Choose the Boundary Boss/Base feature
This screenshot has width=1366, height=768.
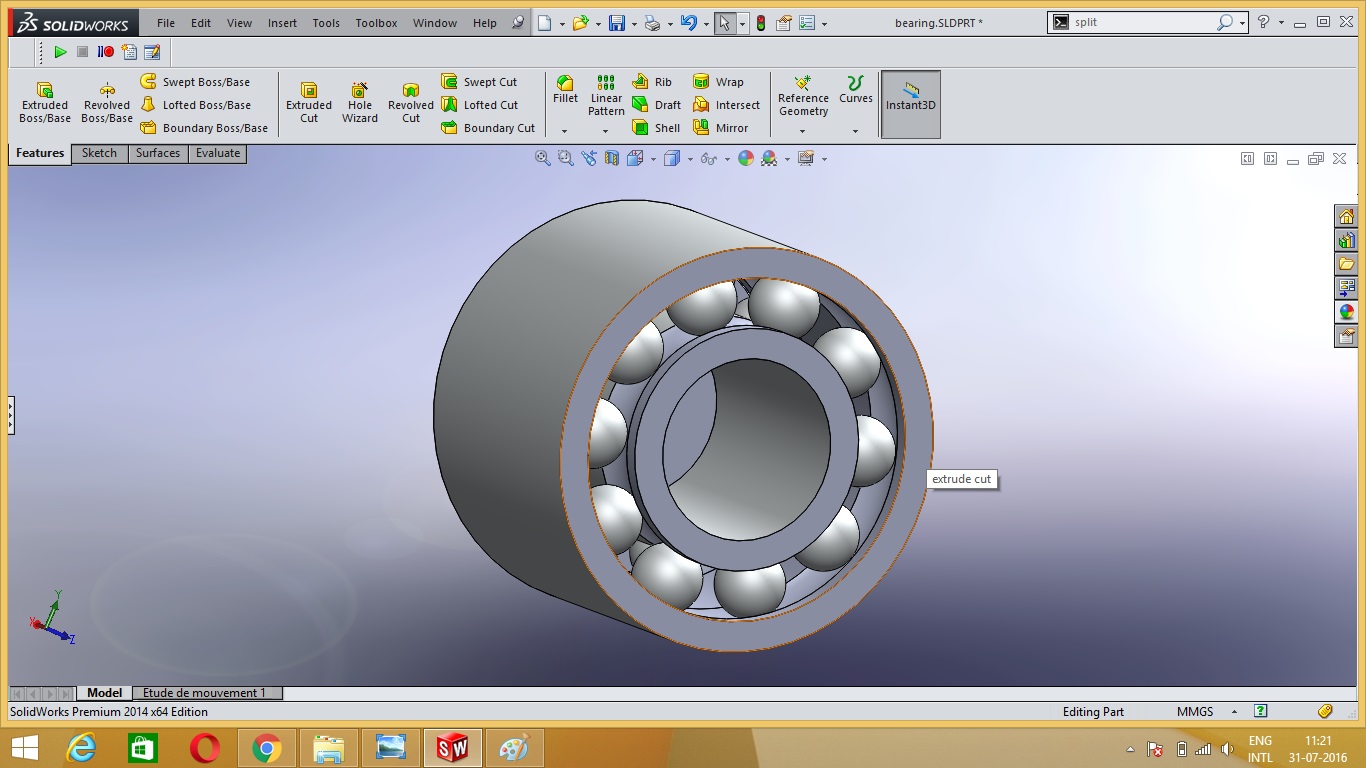pos(204,128)
